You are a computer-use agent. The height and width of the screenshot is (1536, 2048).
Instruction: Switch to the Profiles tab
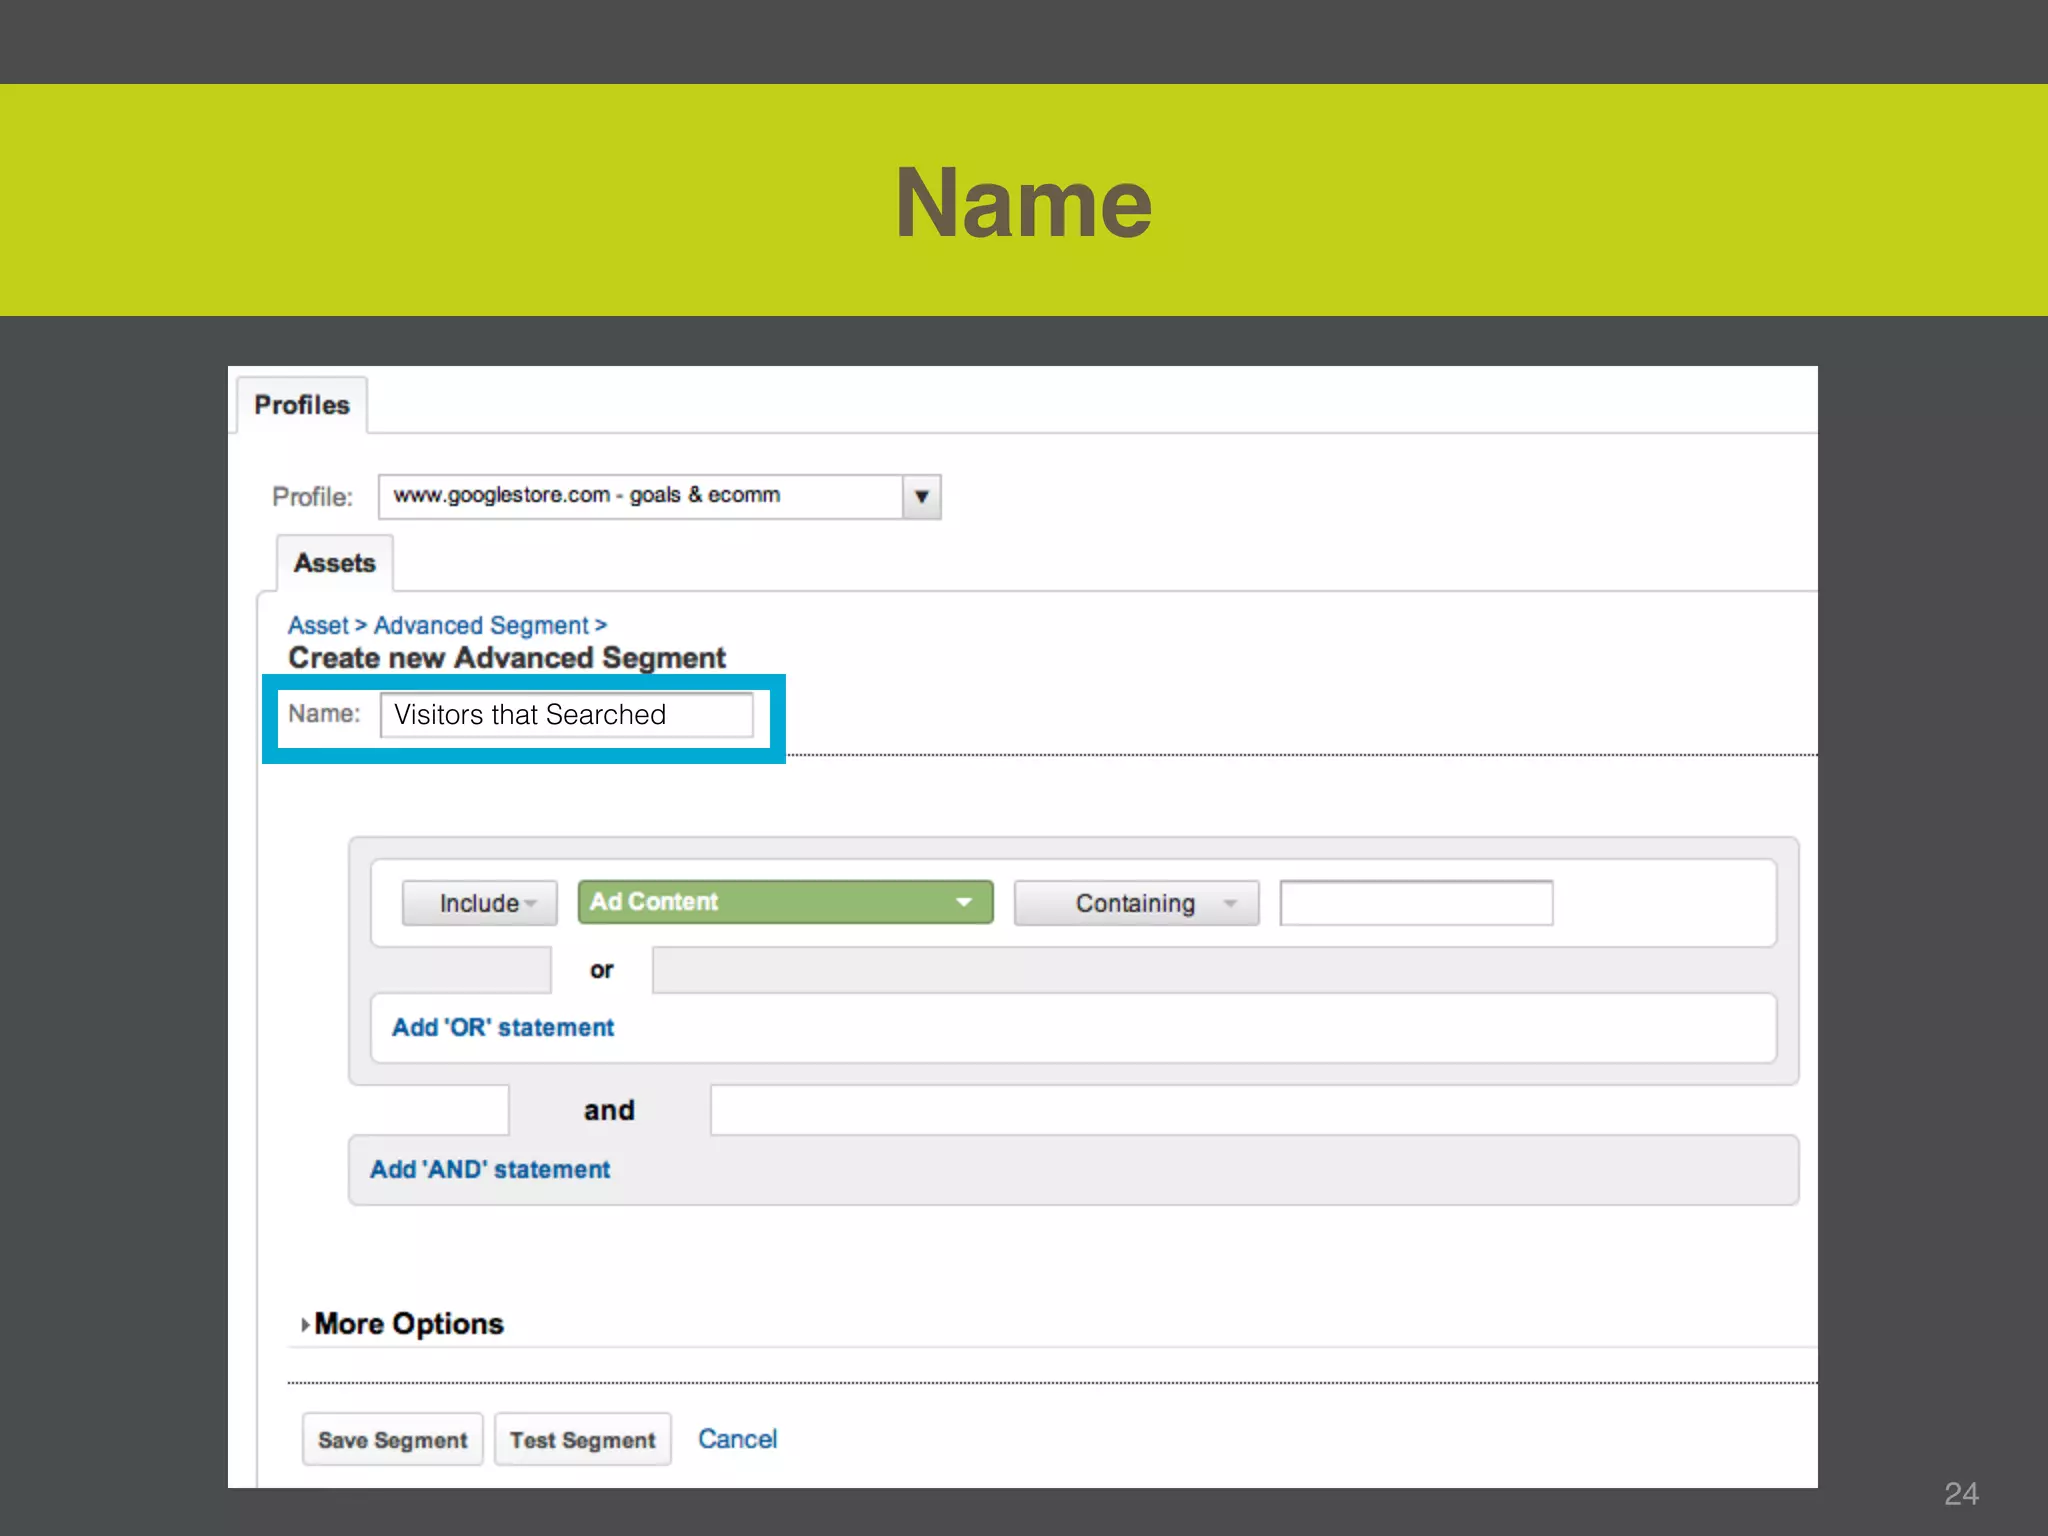302,405
